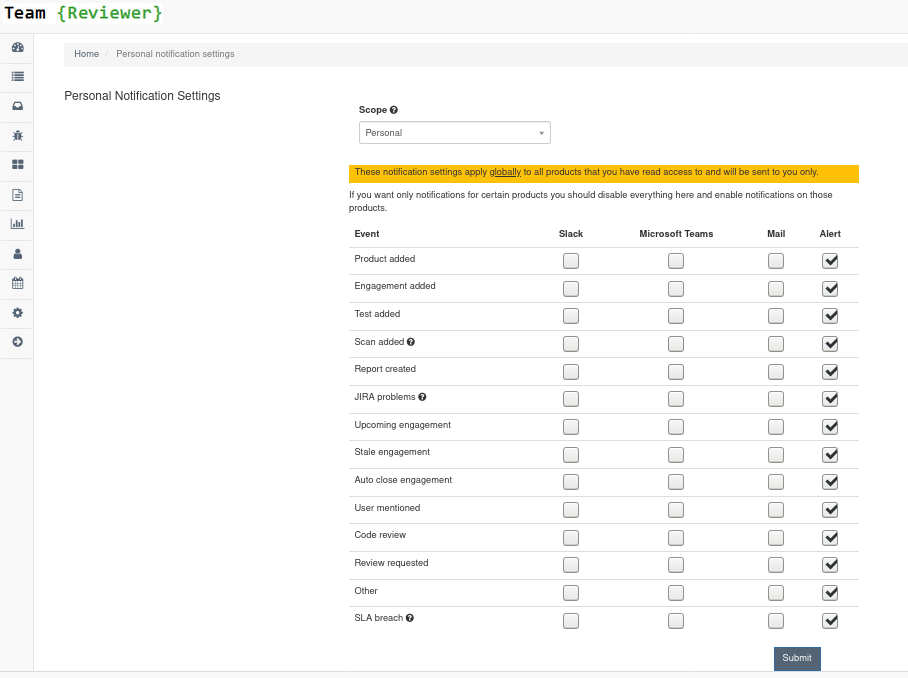Click the Users icon in the sidebar
Image resolution: width=908 pixels, height=678 pixels.
coord(17,253)
